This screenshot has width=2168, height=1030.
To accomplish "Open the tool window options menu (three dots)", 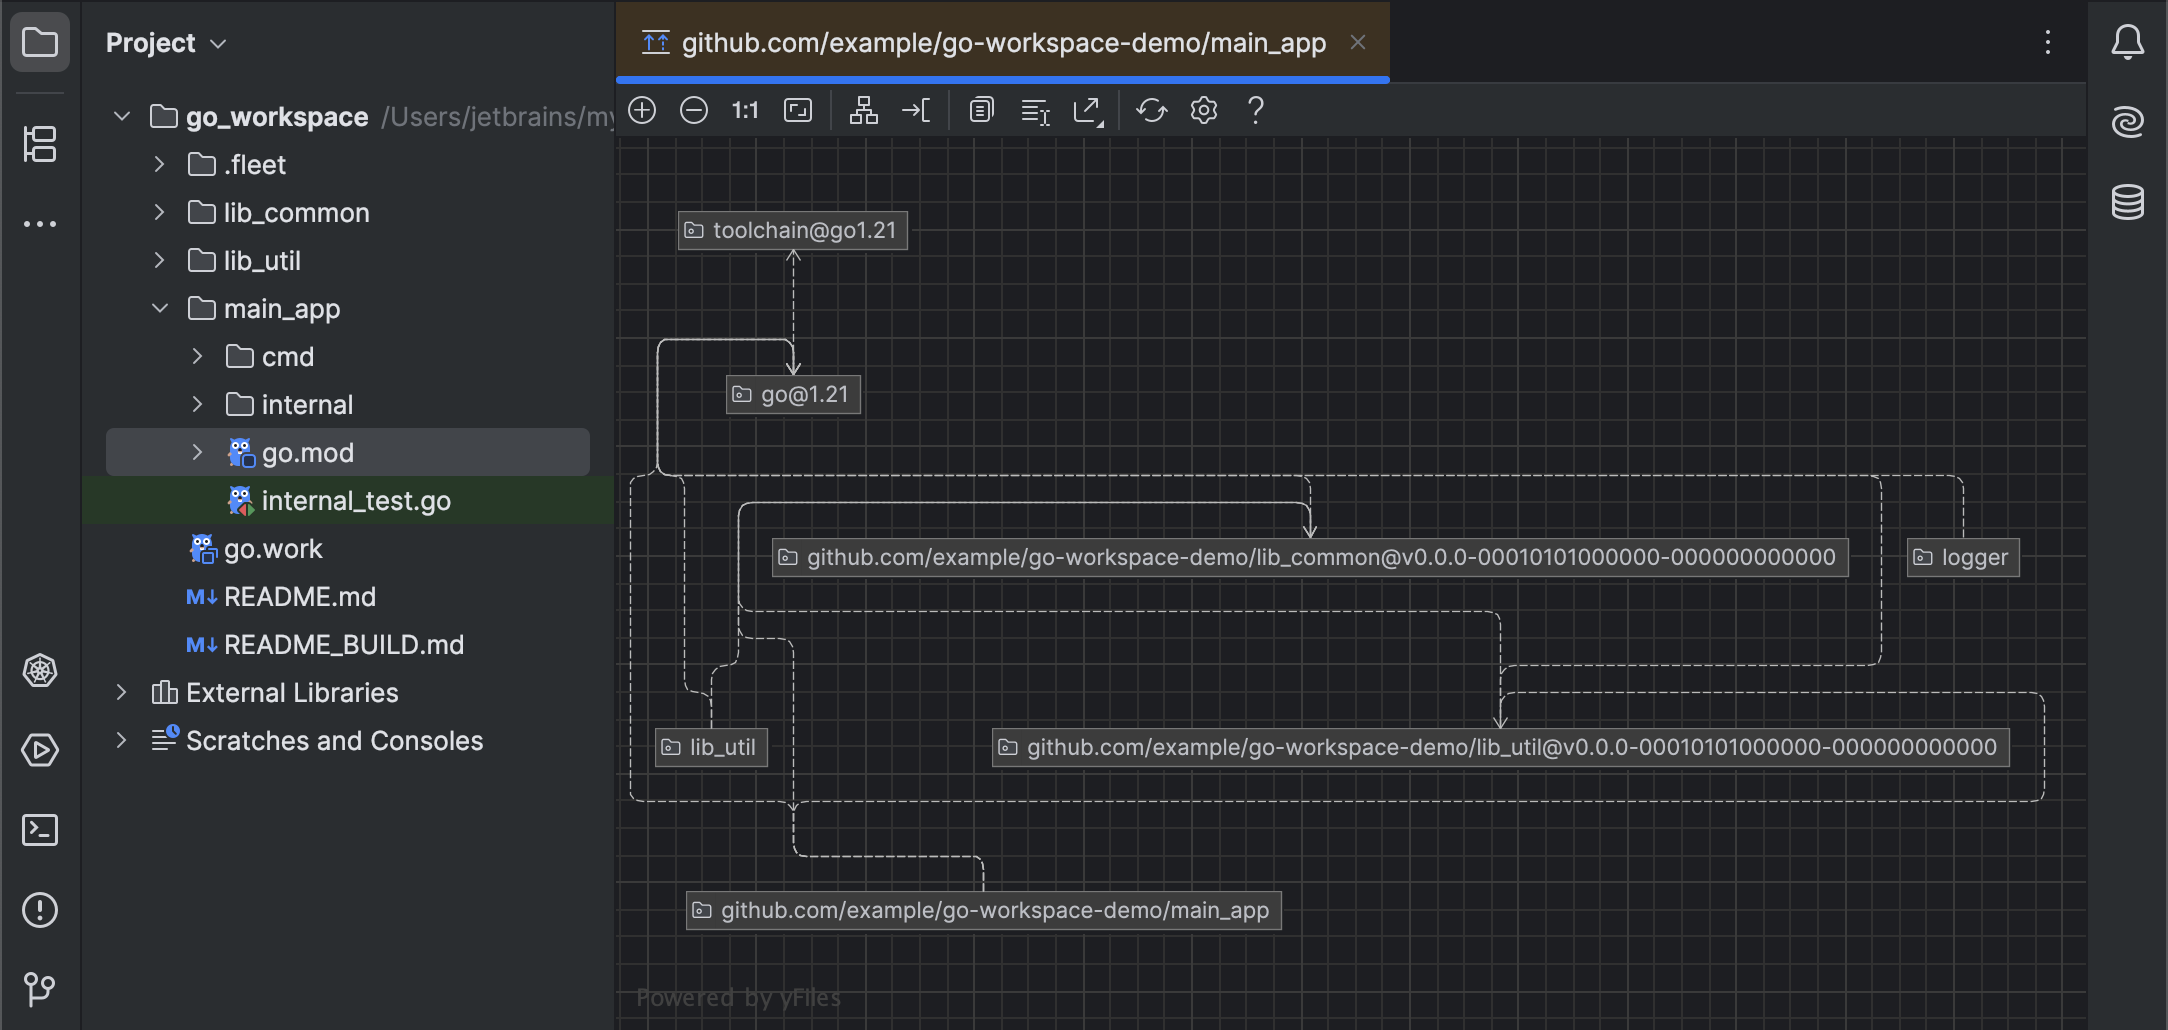I will tap(2048, 42).
